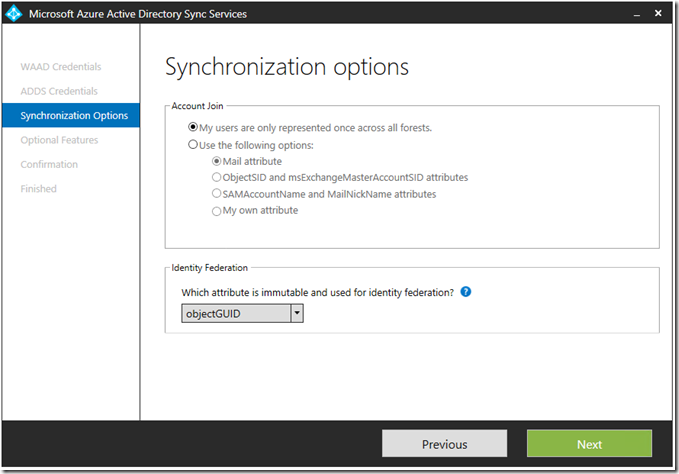Click the 'Account Join' group label
Viewport: 679px width, 474px height.
(x=197, y=106)
